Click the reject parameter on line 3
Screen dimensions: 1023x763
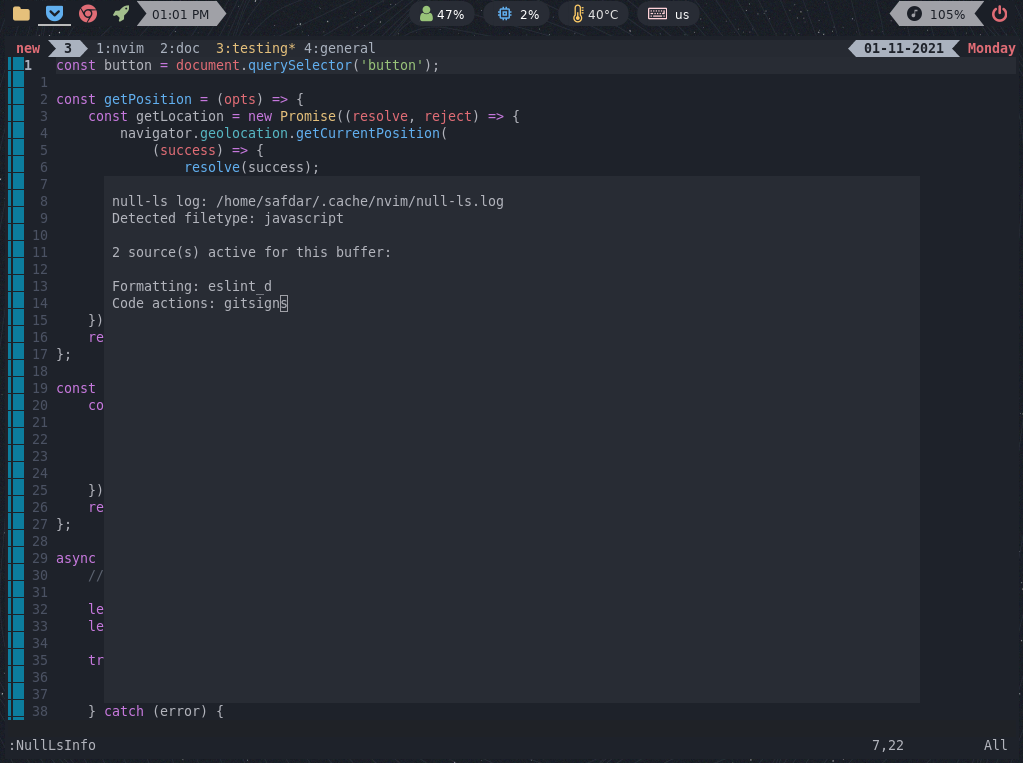448,116
